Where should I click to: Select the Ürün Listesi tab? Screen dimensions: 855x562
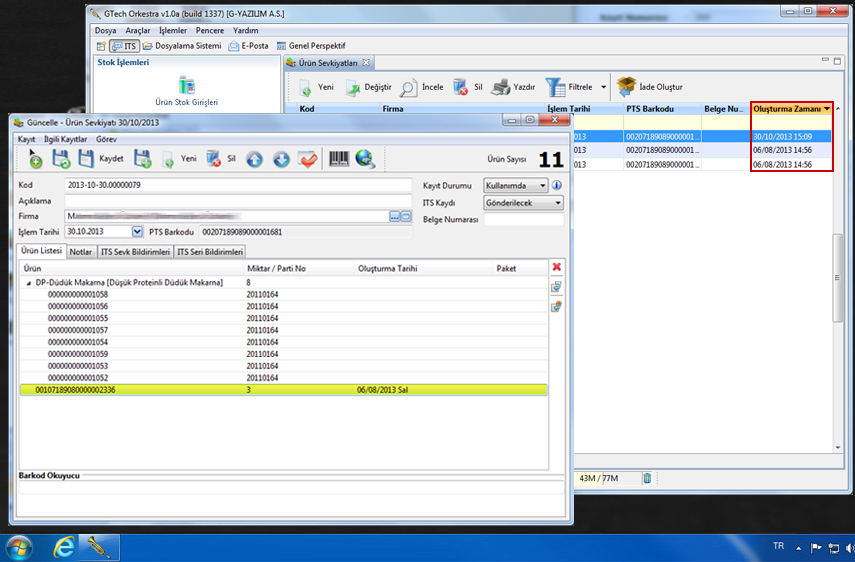(41, 251)
